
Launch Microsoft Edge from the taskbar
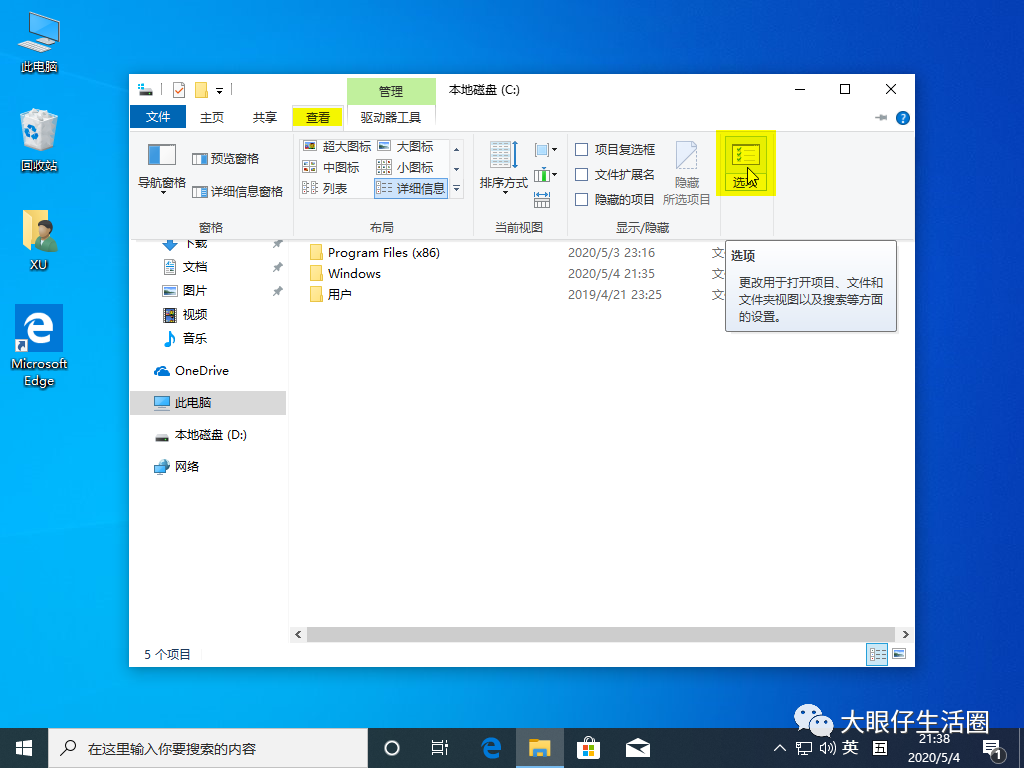point(489,747)
